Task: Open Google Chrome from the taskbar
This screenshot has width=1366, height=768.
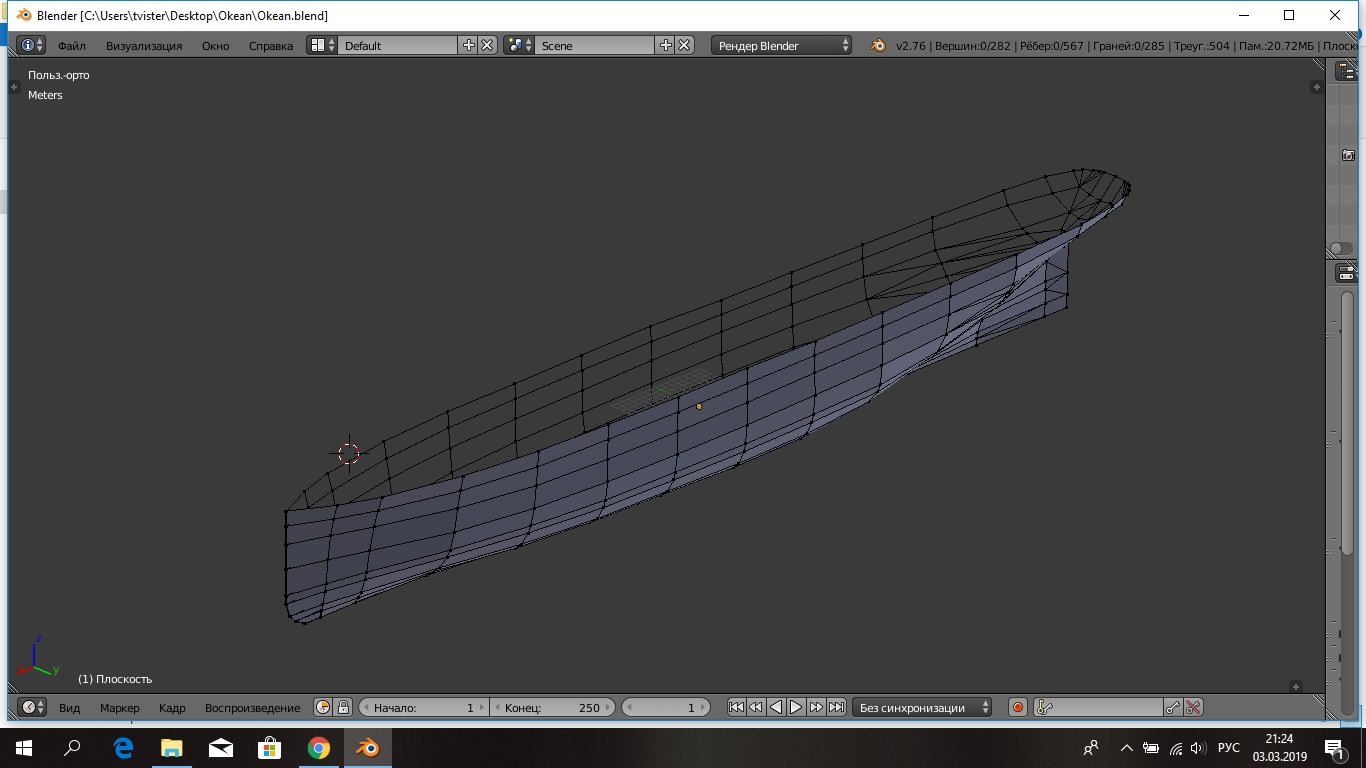Action: click(319, 747)
